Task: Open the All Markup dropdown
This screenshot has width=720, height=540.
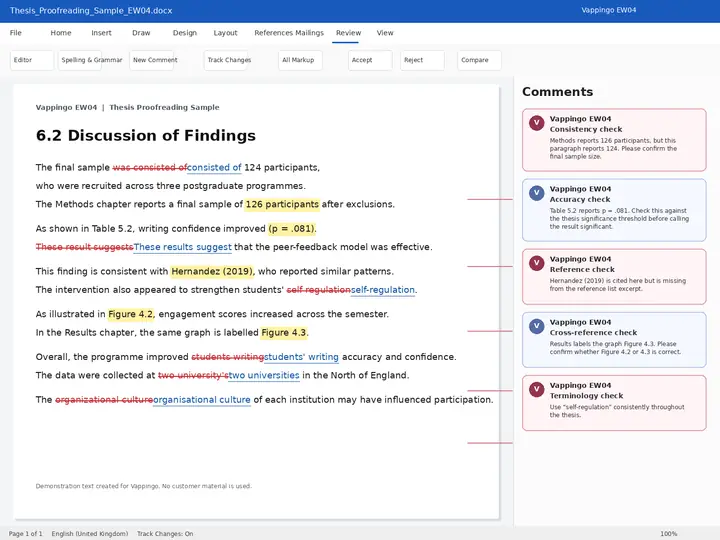Action: pyautogui.click(x=300, y=60)
